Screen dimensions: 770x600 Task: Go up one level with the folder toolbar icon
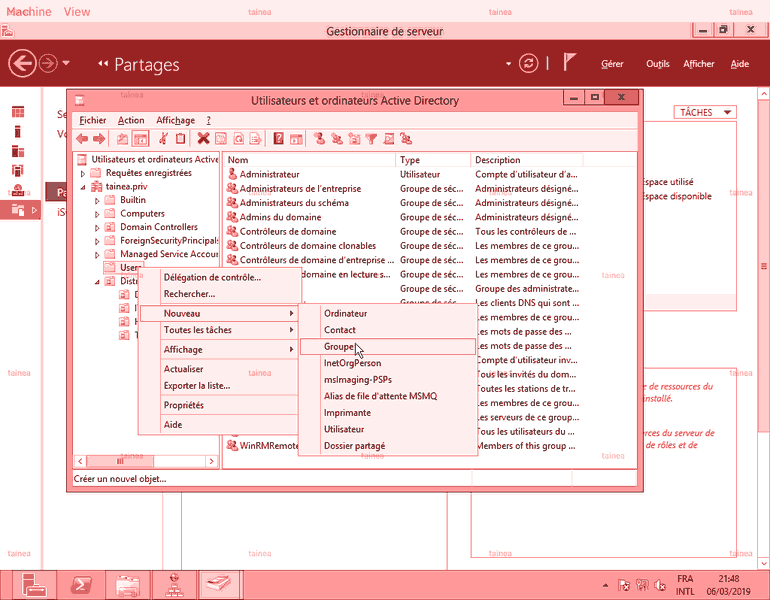(122, 139)
